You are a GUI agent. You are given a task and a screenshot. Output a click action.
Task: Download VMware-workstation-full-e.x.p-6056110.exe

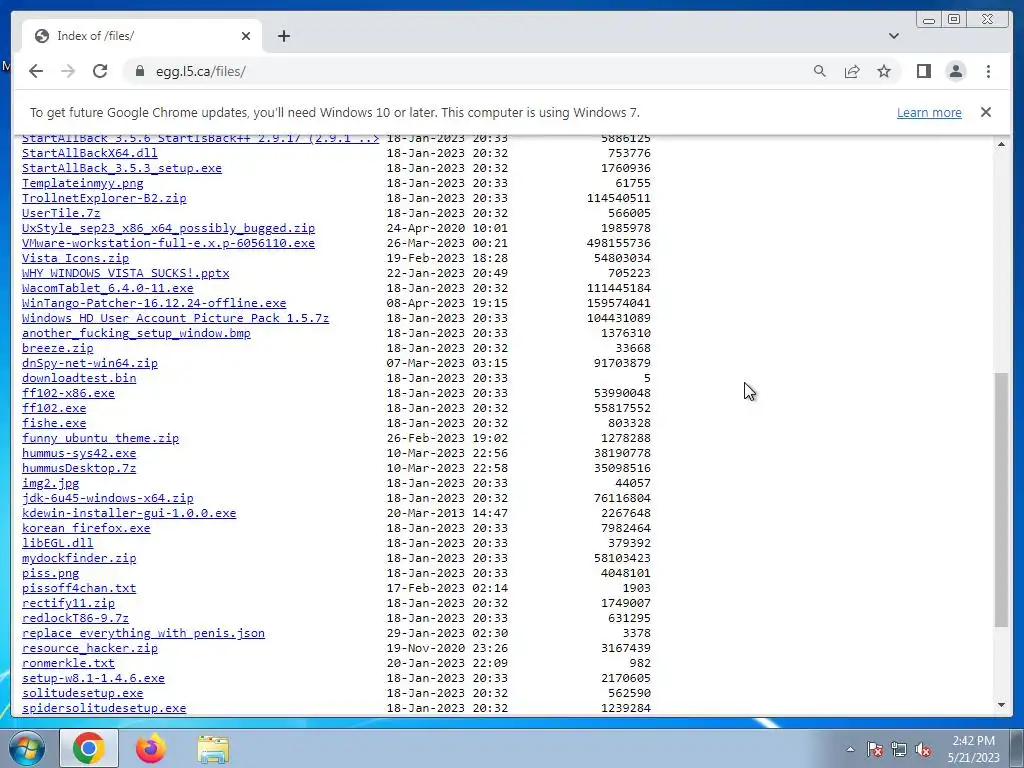[168, 243]
